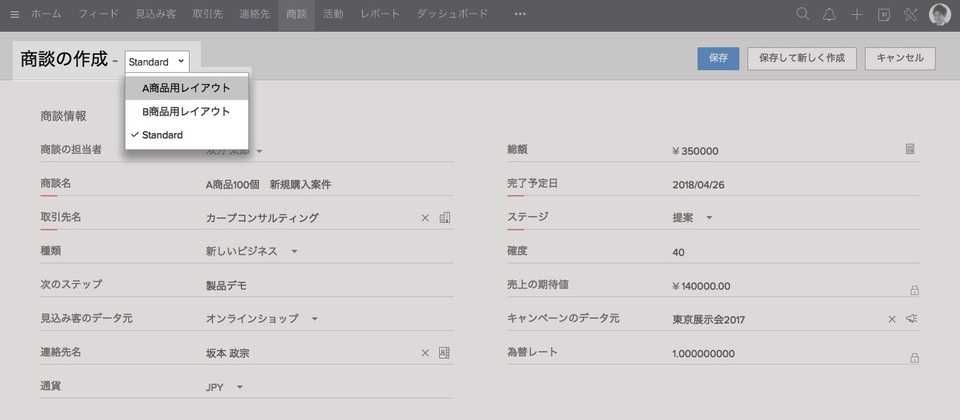Choose B商品用レイアウト layout option

pyautogui.click(x=186, y=112)
